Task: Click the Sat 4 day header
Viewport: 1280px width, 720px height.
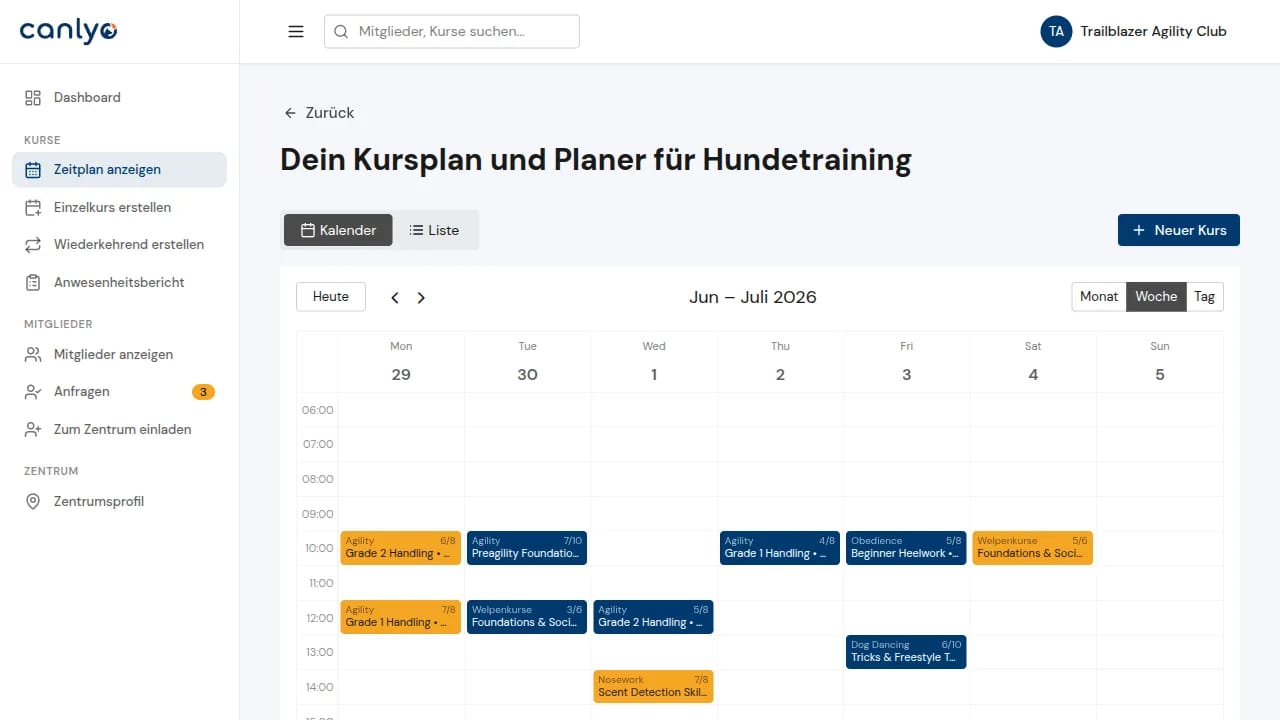Action: tap(1033, 362)
